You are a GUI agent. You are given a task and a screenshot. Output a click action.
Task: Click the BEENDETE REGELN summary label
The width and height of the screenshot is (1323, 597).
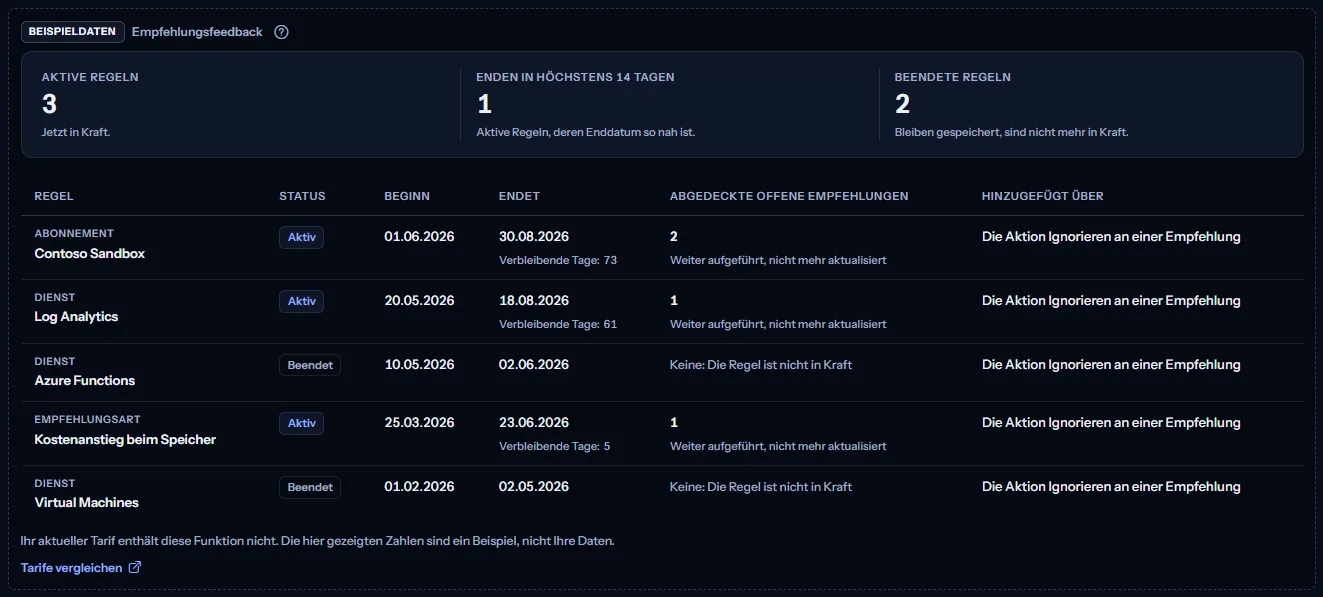click(x=952, y=77)
